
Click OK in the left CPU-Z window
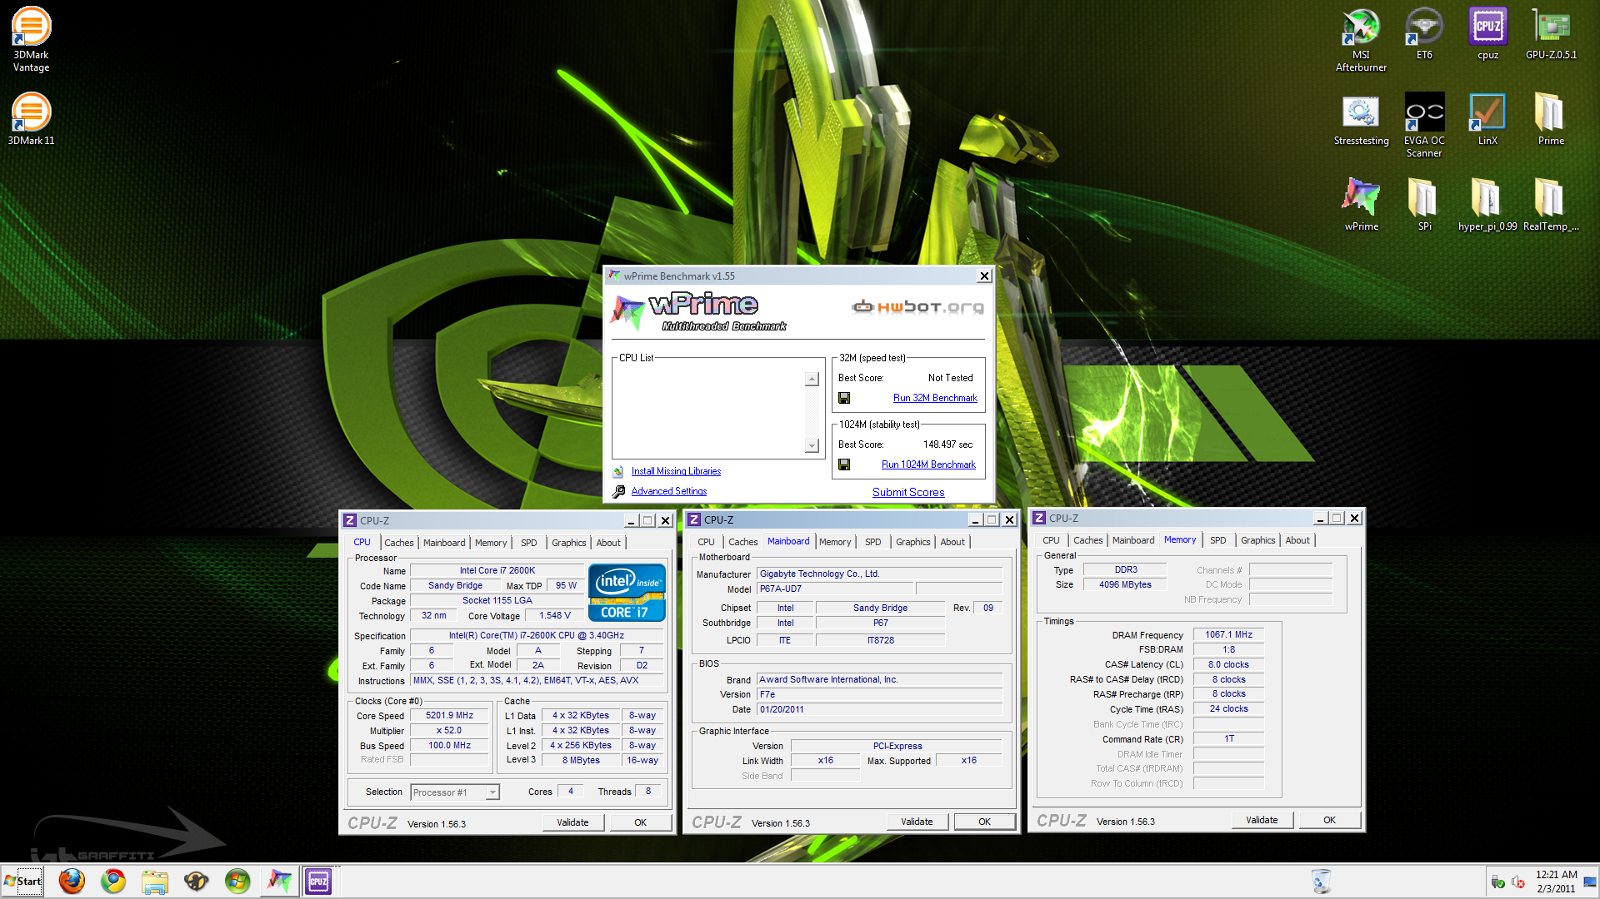click(x=641, y=823)
